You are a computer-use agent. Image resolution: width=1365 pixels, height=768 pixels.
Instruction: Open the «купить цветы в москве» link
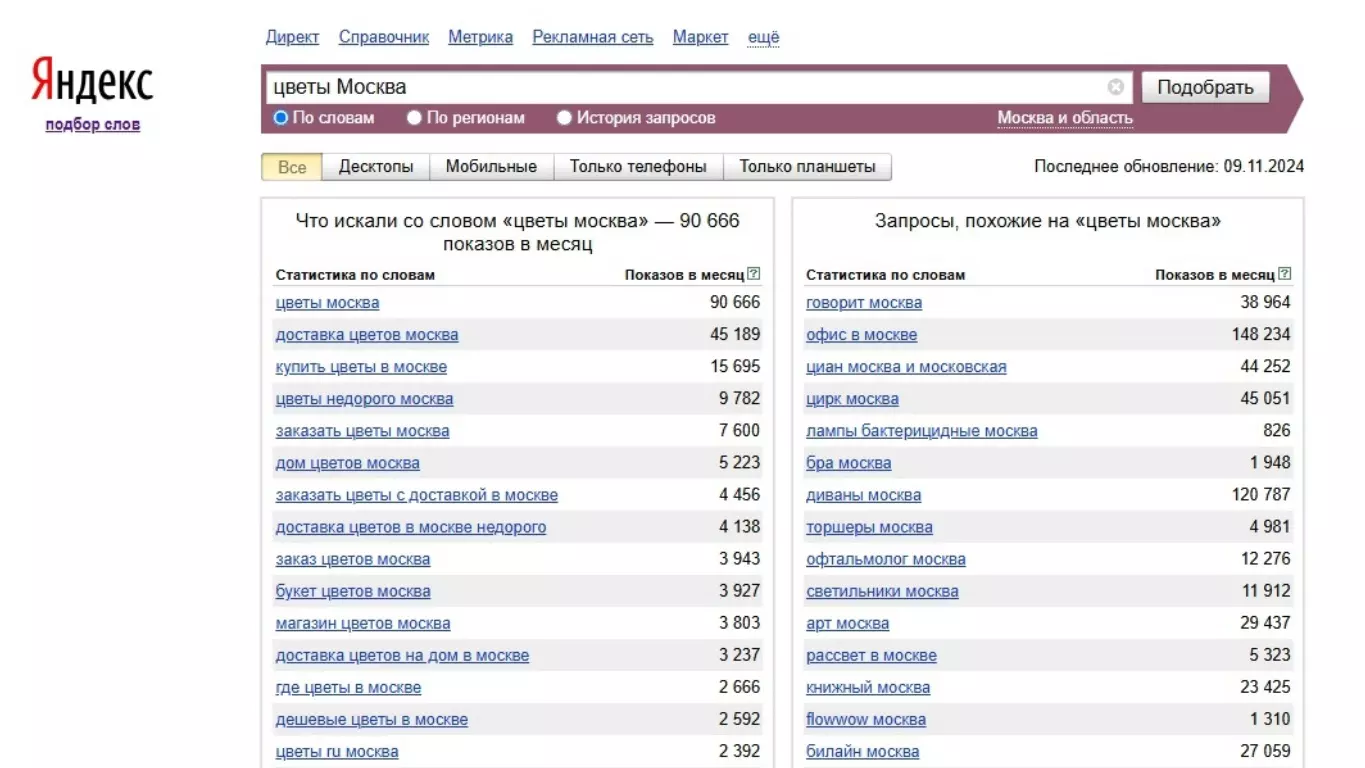(x=361, y=367)
